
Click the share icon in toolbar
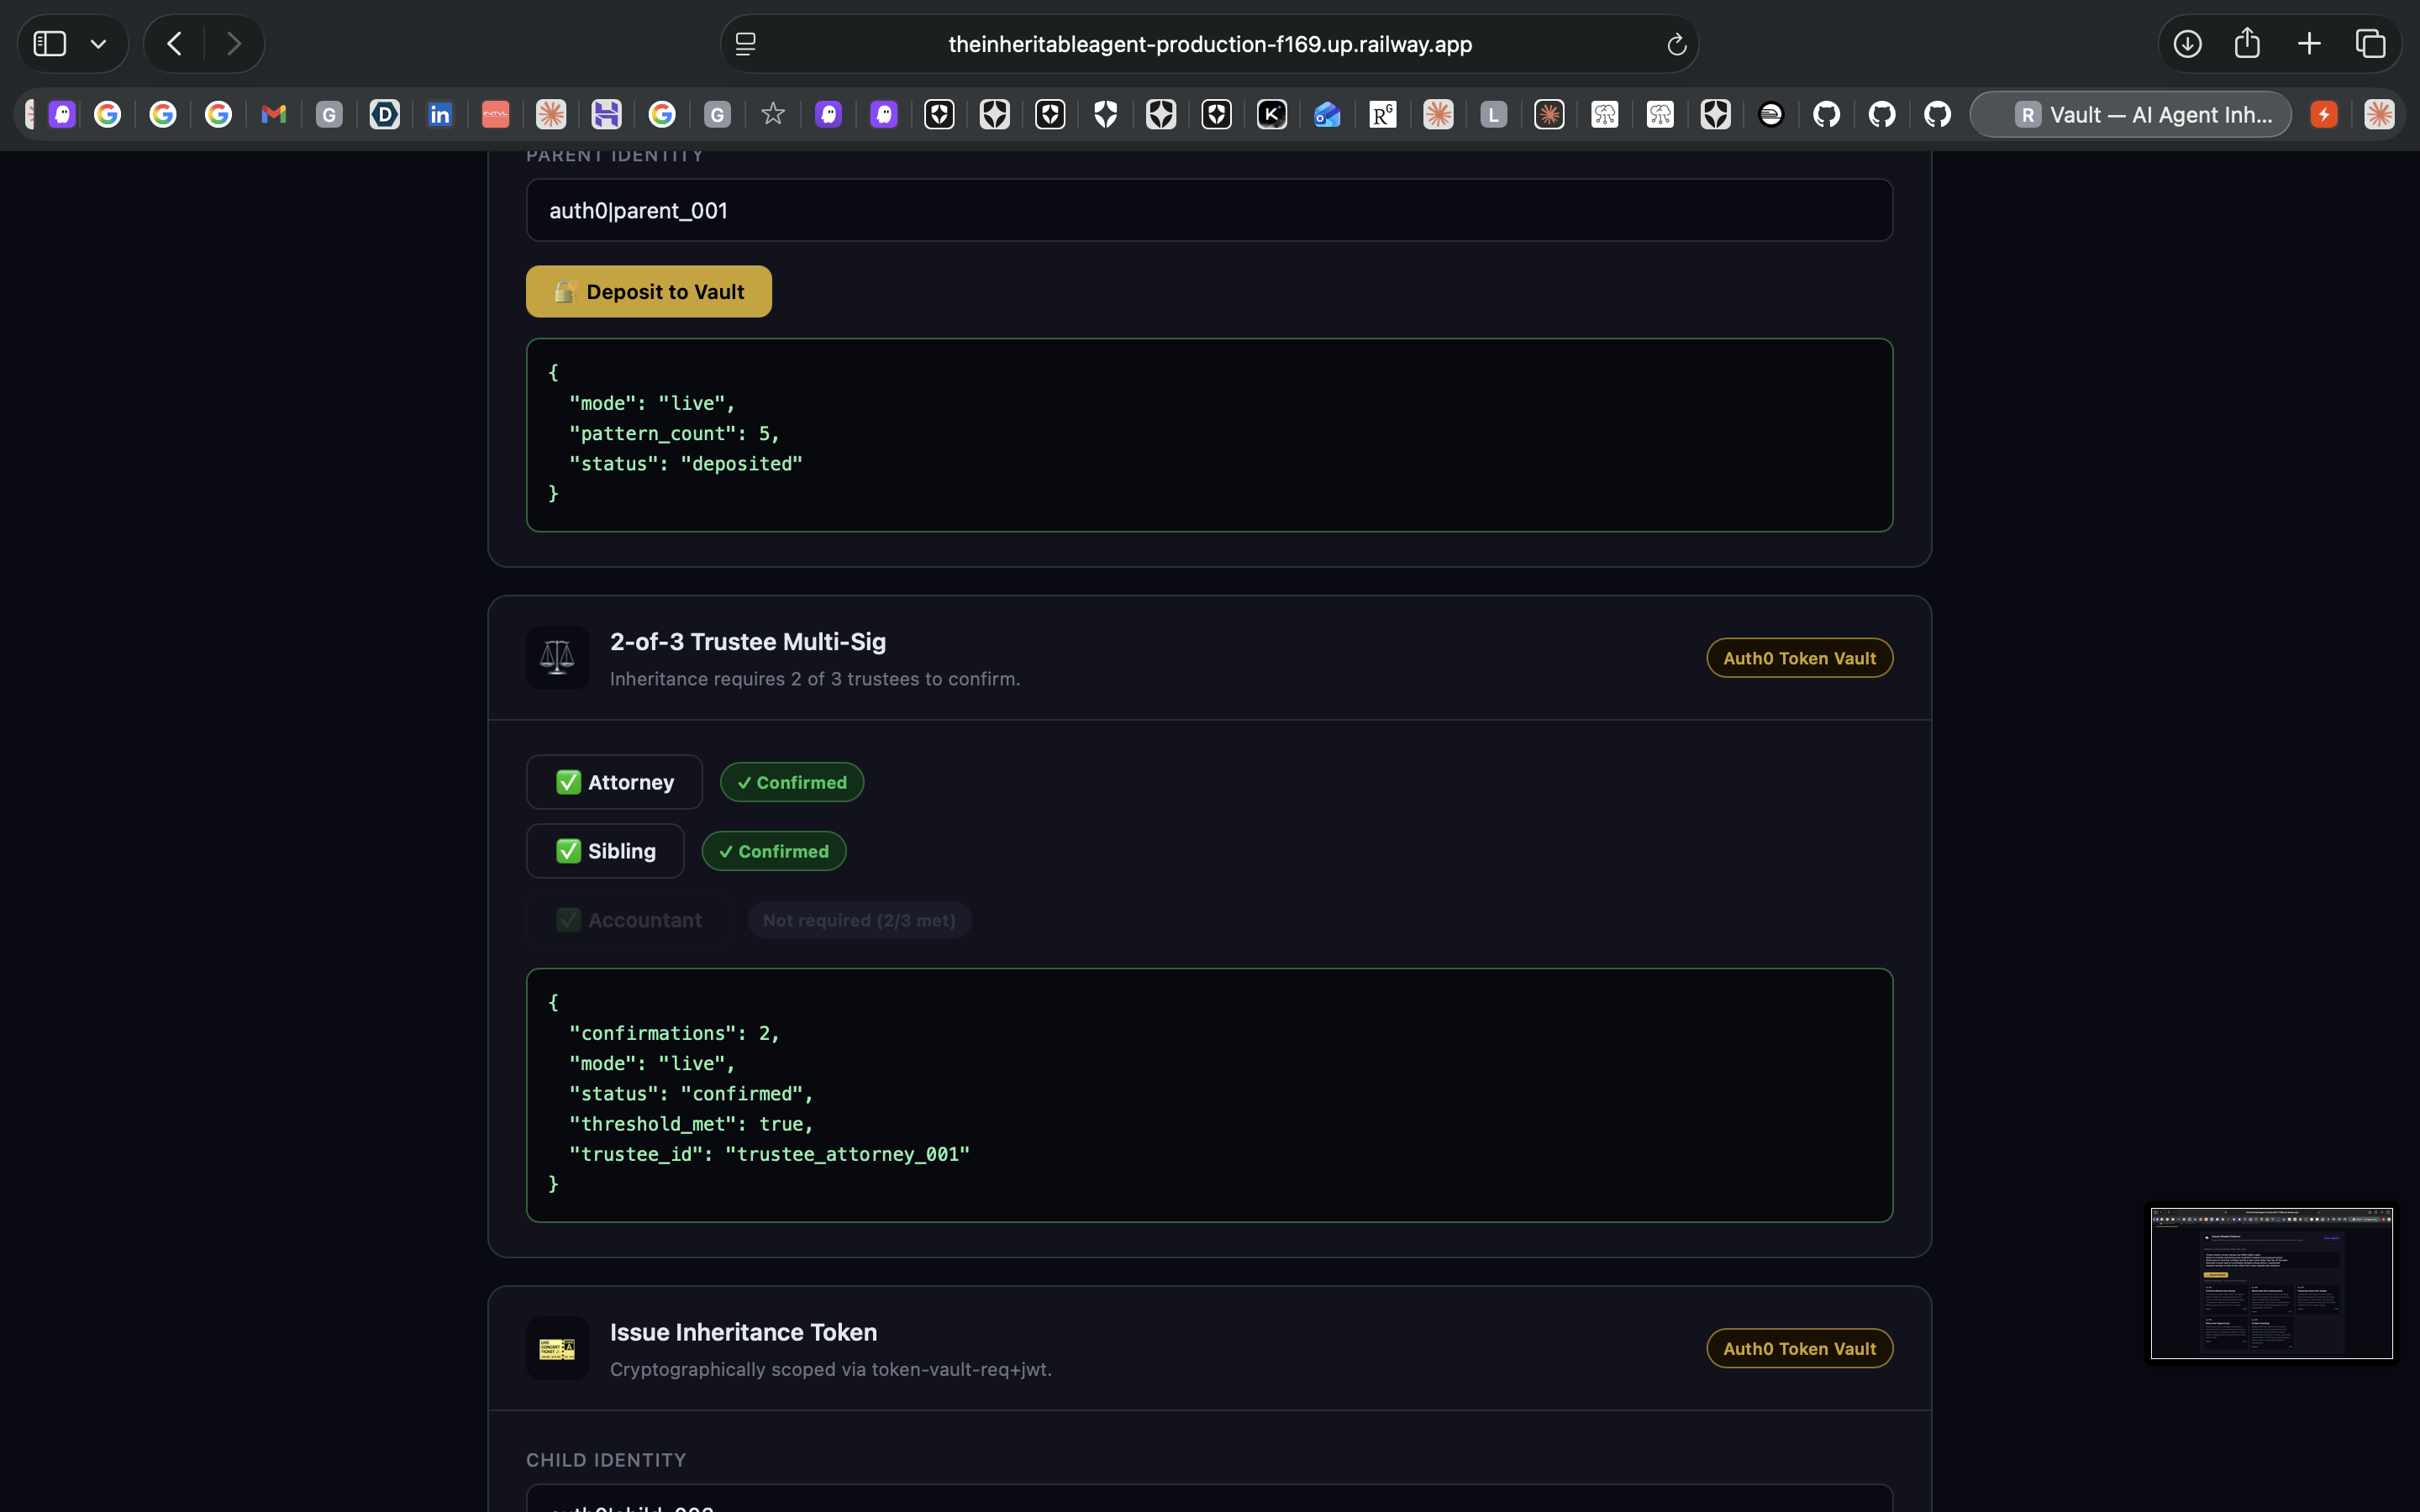tap(2247, 43)
